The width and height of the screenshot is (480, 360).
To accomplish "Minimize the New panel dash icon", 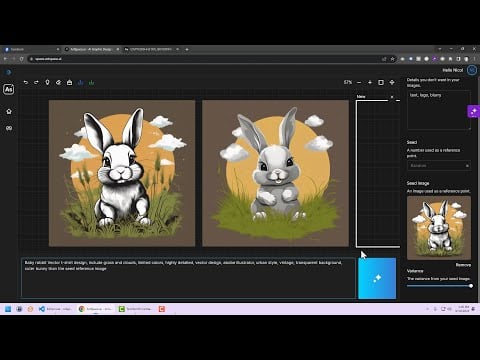I will [398, 100].
